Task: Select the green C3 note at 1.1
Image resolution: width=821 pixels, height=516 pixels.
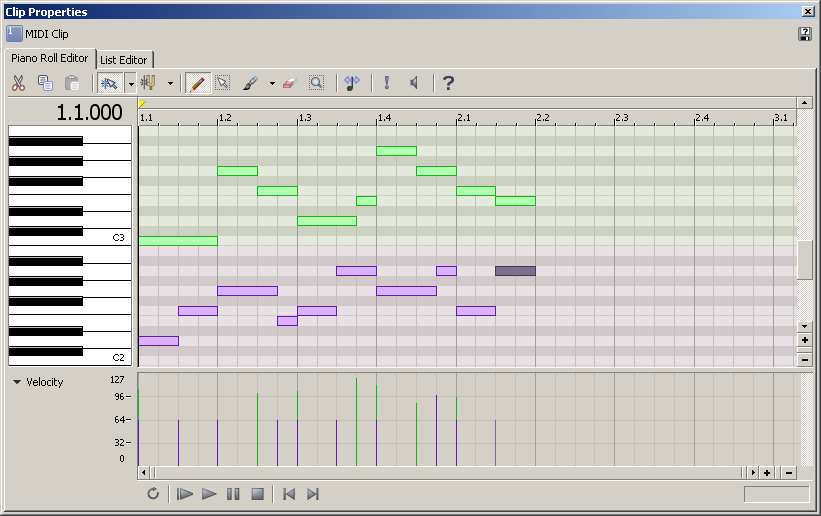Action: point(178,241)
